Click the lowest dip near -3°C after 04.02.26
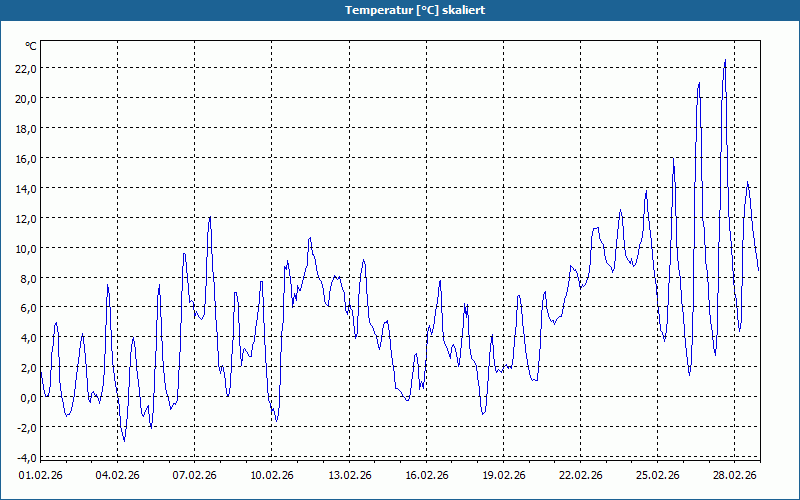The image size is (800, 500). pos(124,441)
